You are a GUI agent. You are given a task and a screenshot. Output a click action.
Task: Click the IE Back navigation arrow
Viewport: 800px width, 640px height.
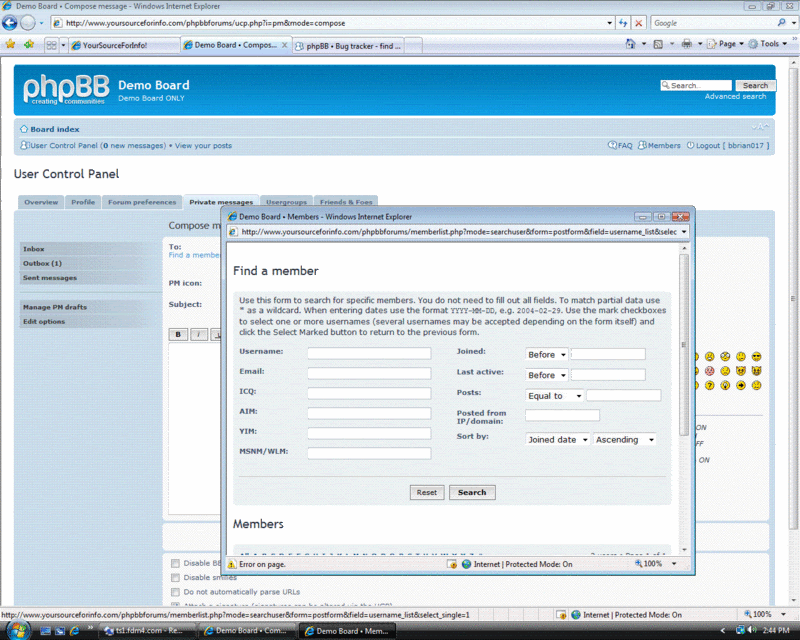point(10,23)
